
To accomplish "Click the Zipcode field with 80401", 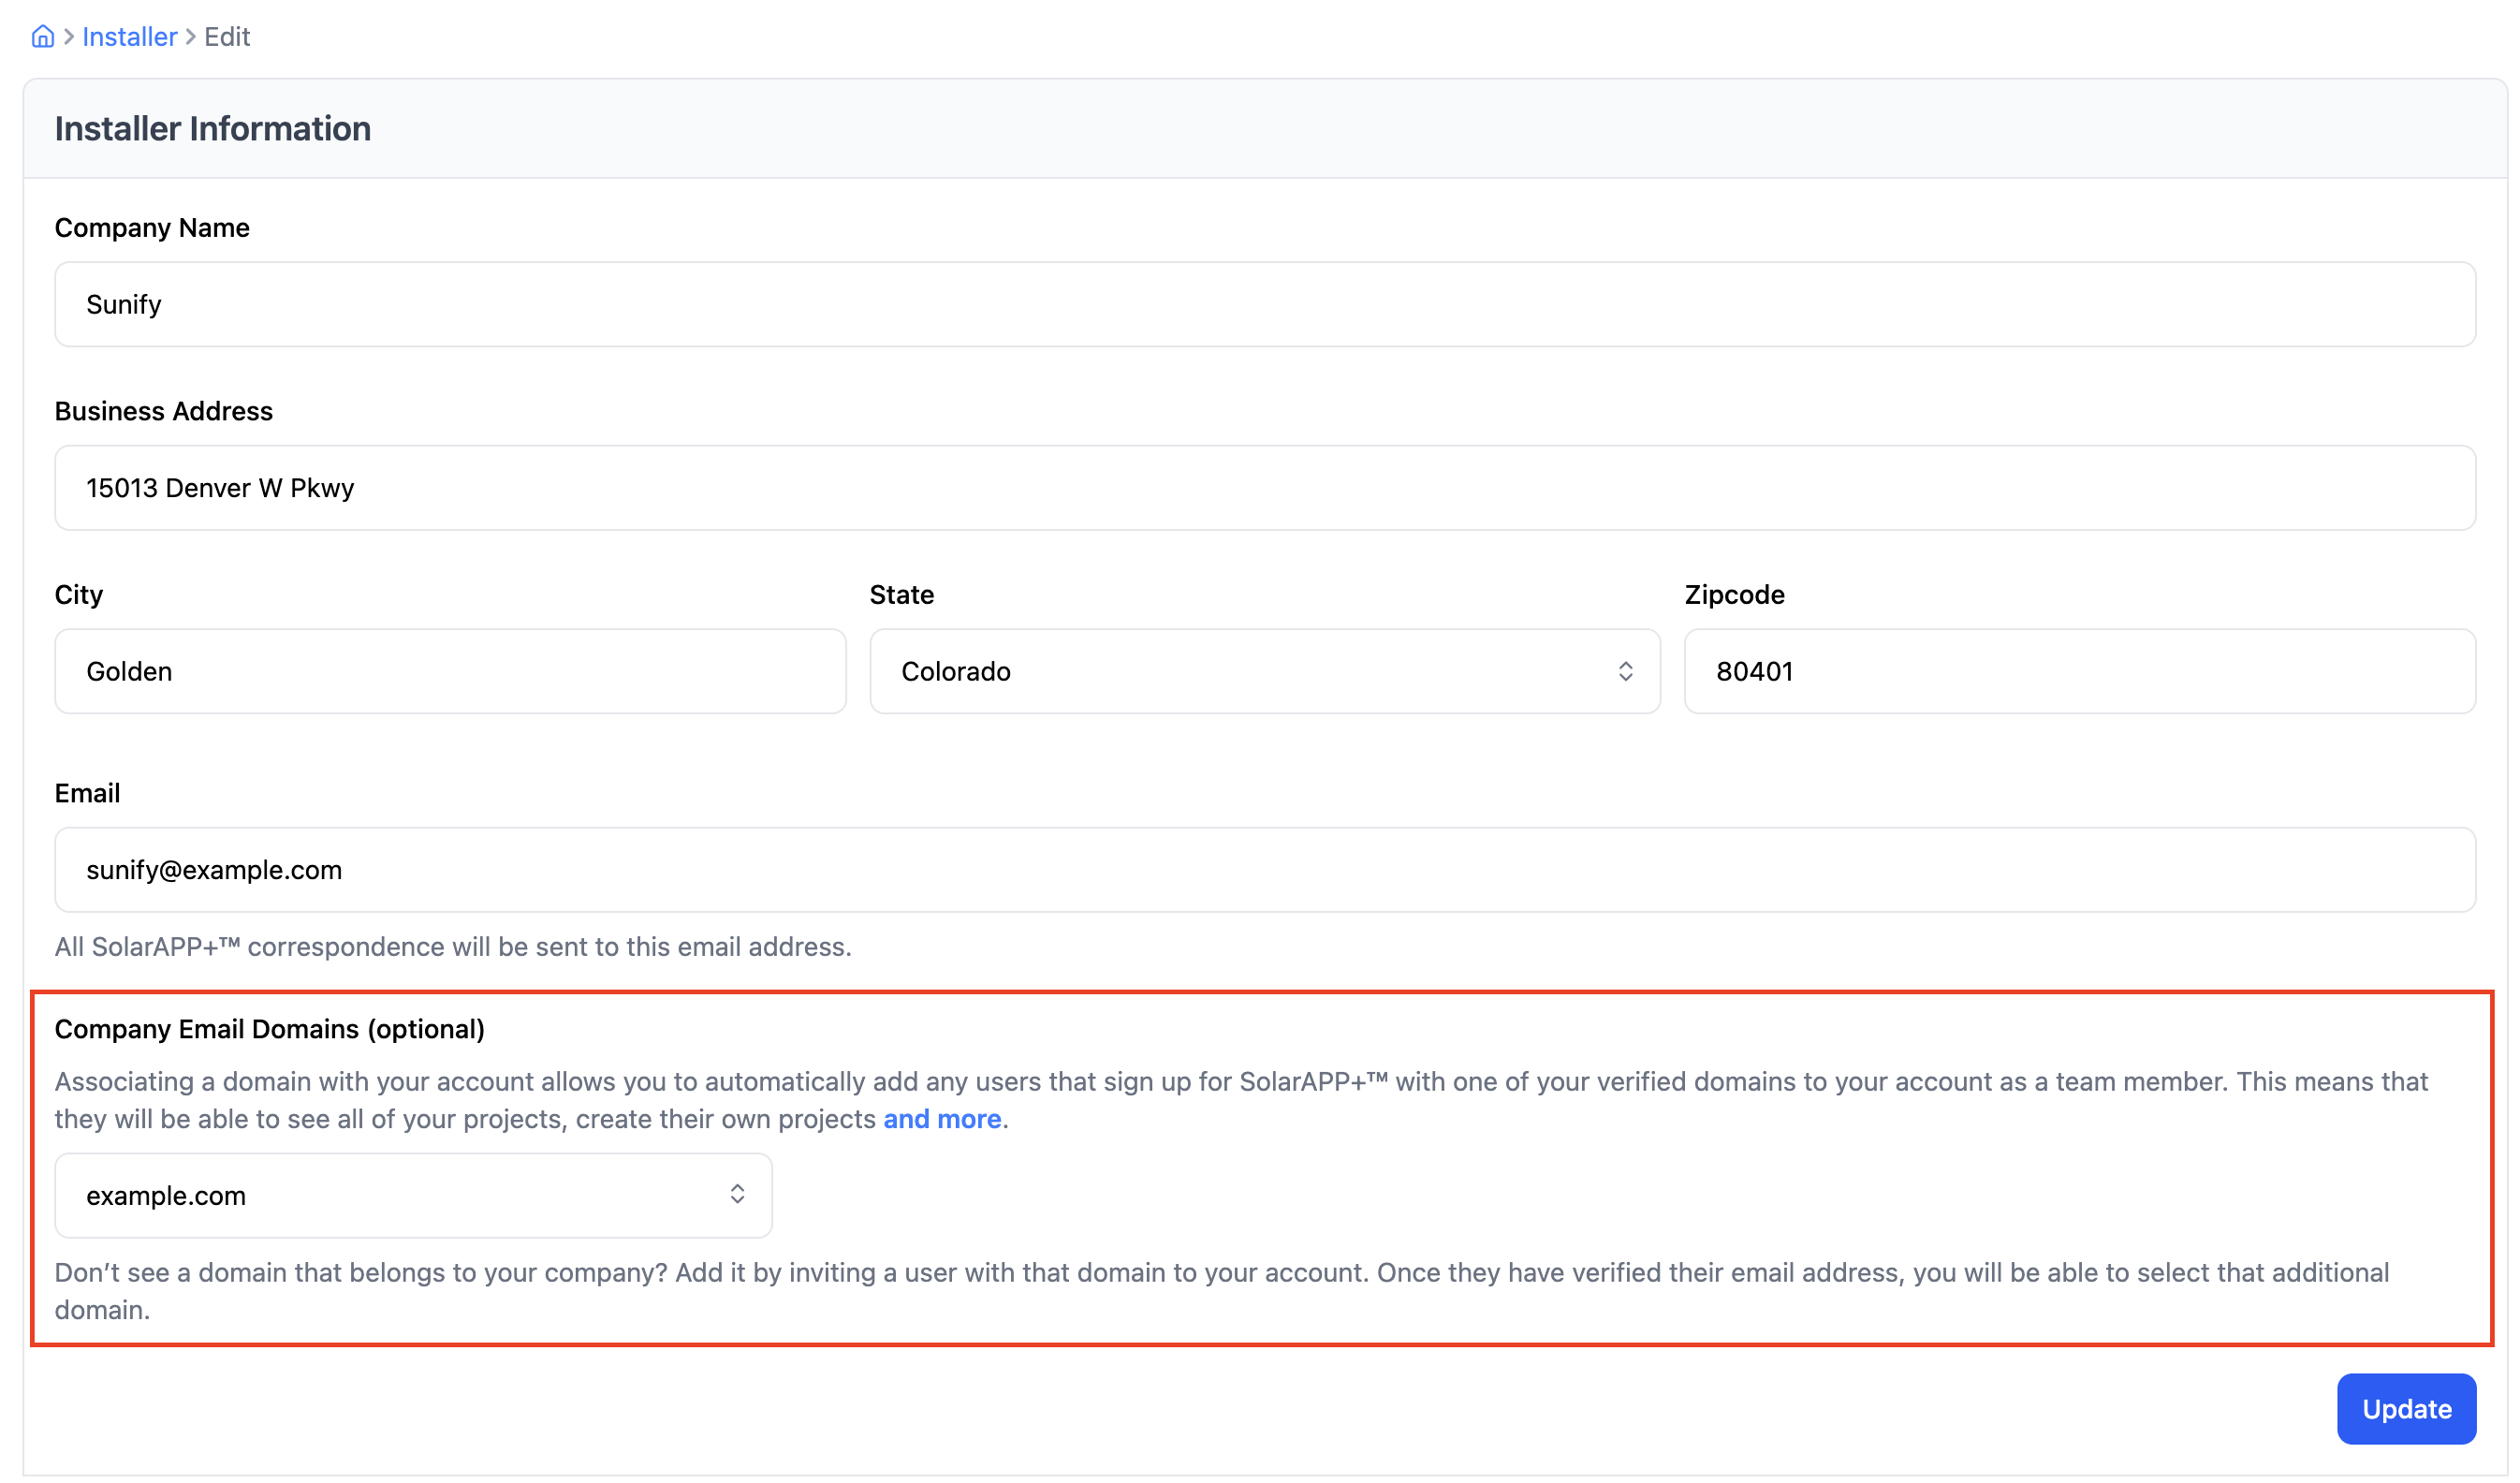I will click(x=2079, y=671).
